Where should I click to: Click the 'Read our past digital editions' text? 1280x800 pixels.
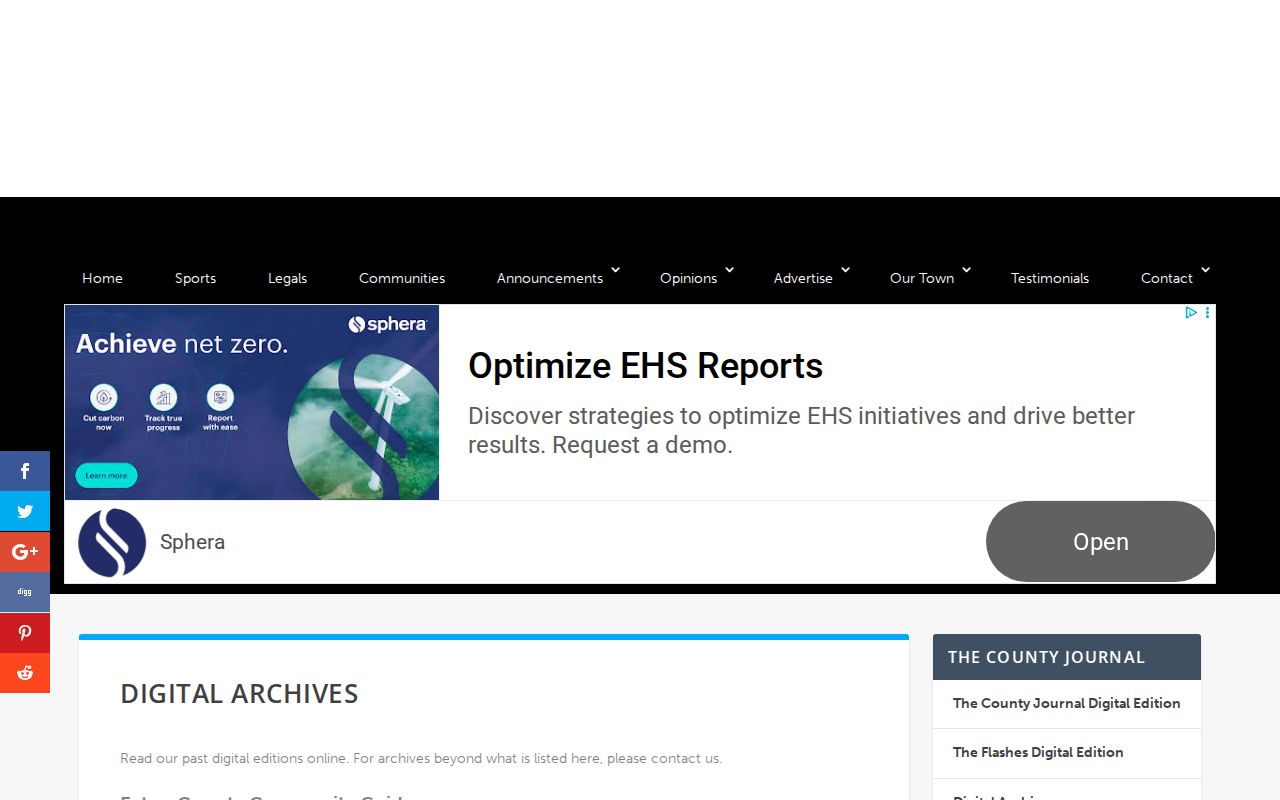coord(421,758)
